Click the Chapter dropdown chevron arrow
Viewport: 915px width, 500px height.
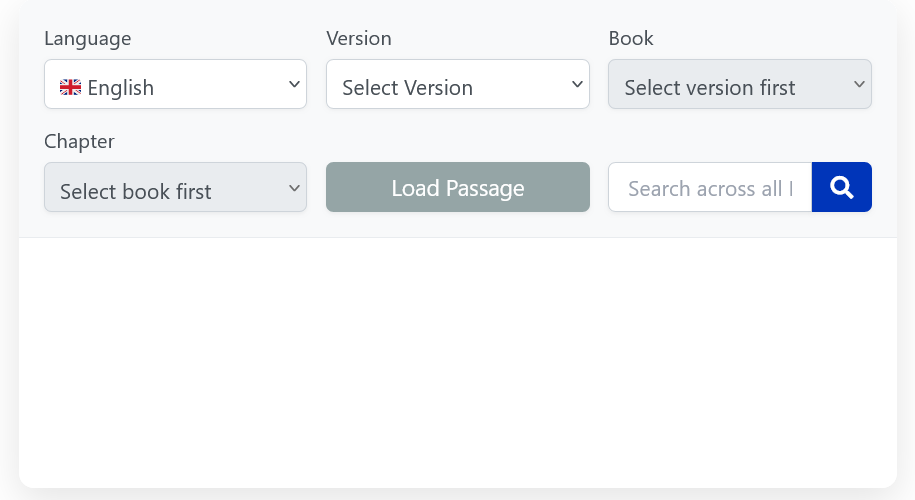294,188
